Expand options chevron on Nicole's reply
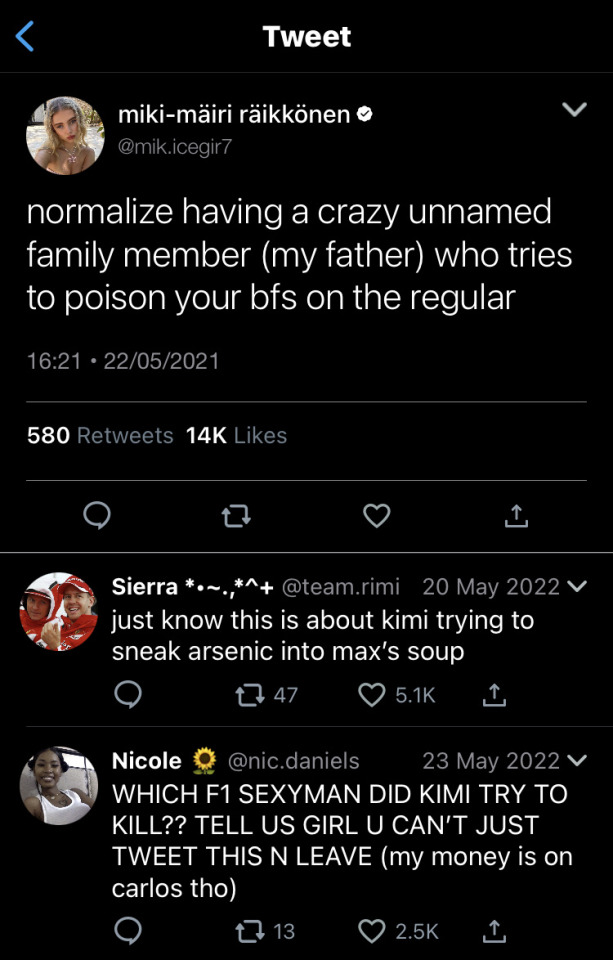 pos(577,761)
